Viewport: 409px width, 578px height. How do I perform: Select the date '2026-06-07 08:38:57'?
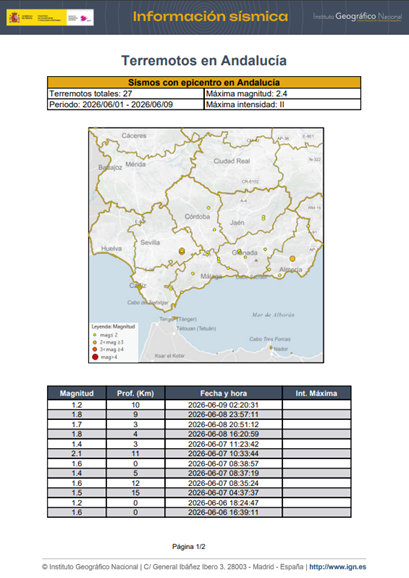click(x=223, y=463)
